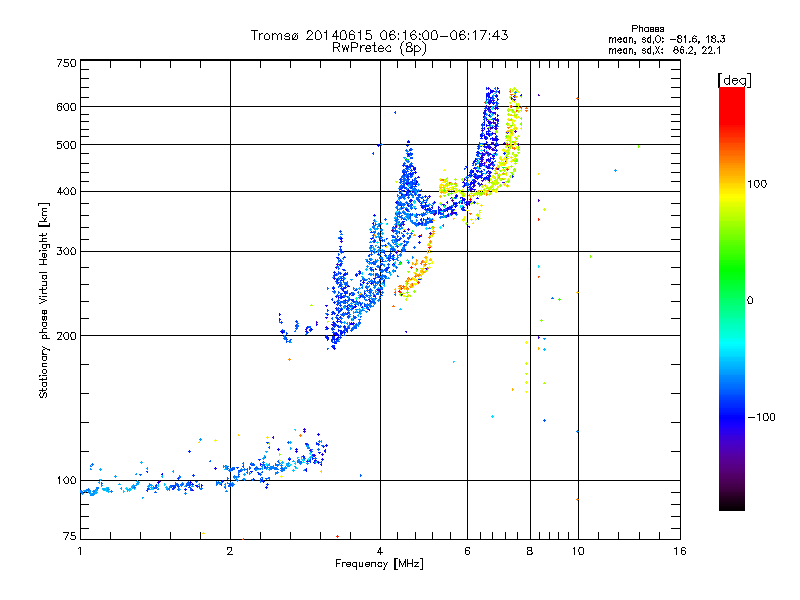The height and width of the screenshot is (600, 800).
Task: Click the x-axis tick label '2'
Action: pos(230,551)
